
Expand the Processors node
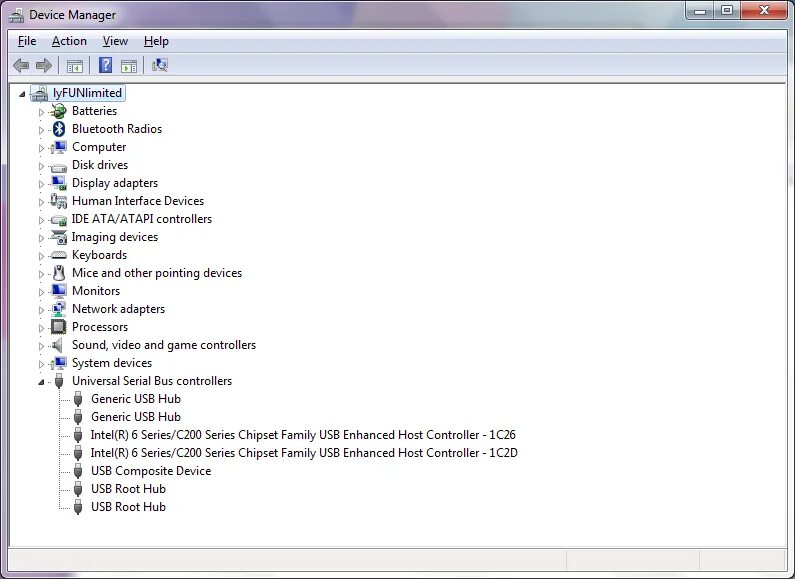pos(42,328)
